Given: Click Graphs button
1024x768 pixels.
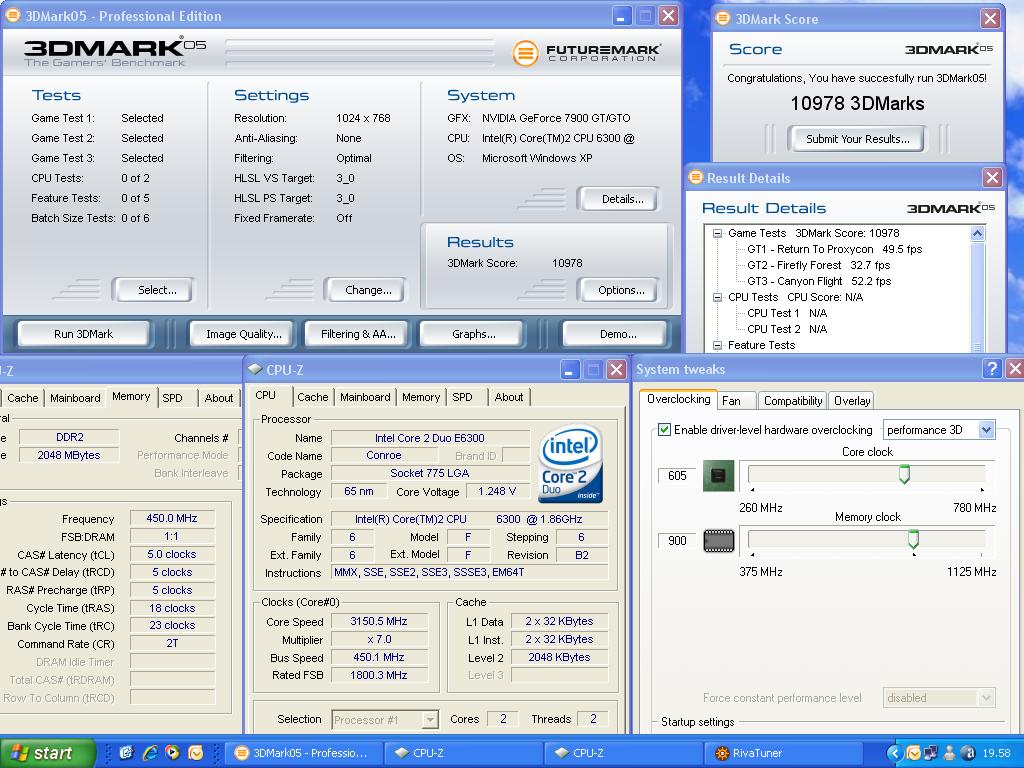Looking at the screenshot, I should [x=473, y=334].
